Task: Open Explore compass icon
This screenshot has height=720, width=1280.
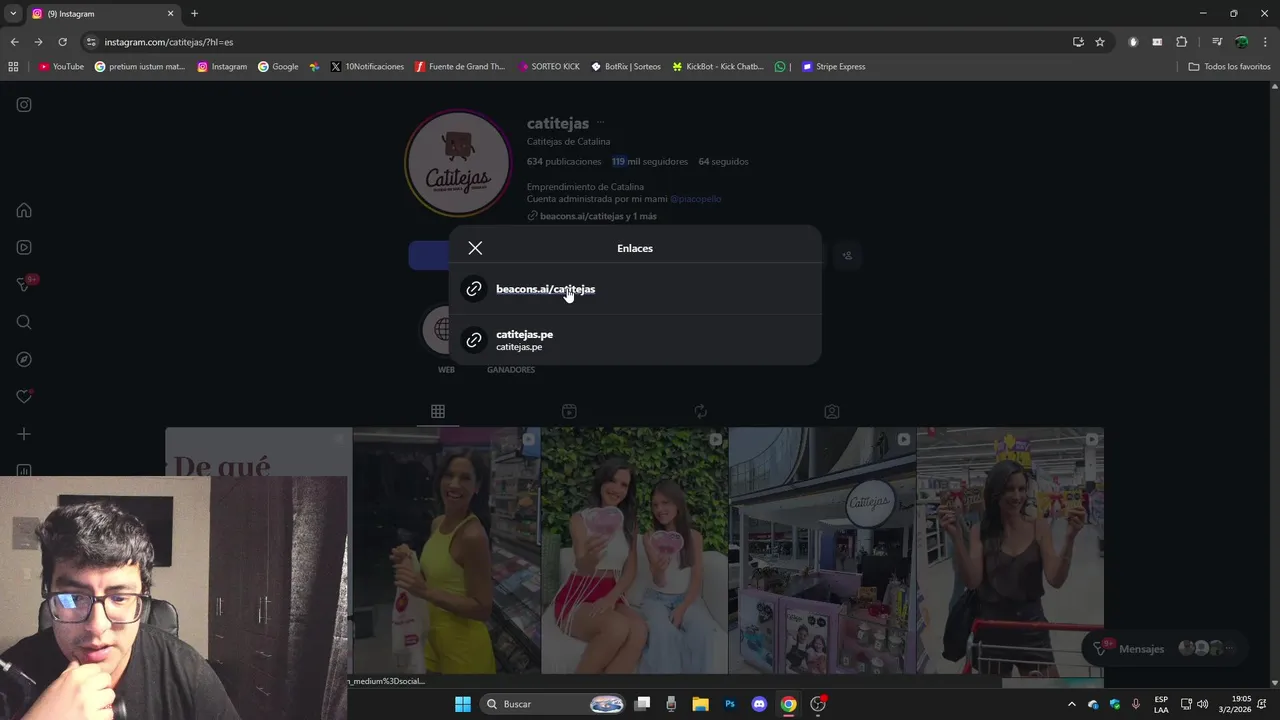Action: pyautogui.click(x=24, y=360)
